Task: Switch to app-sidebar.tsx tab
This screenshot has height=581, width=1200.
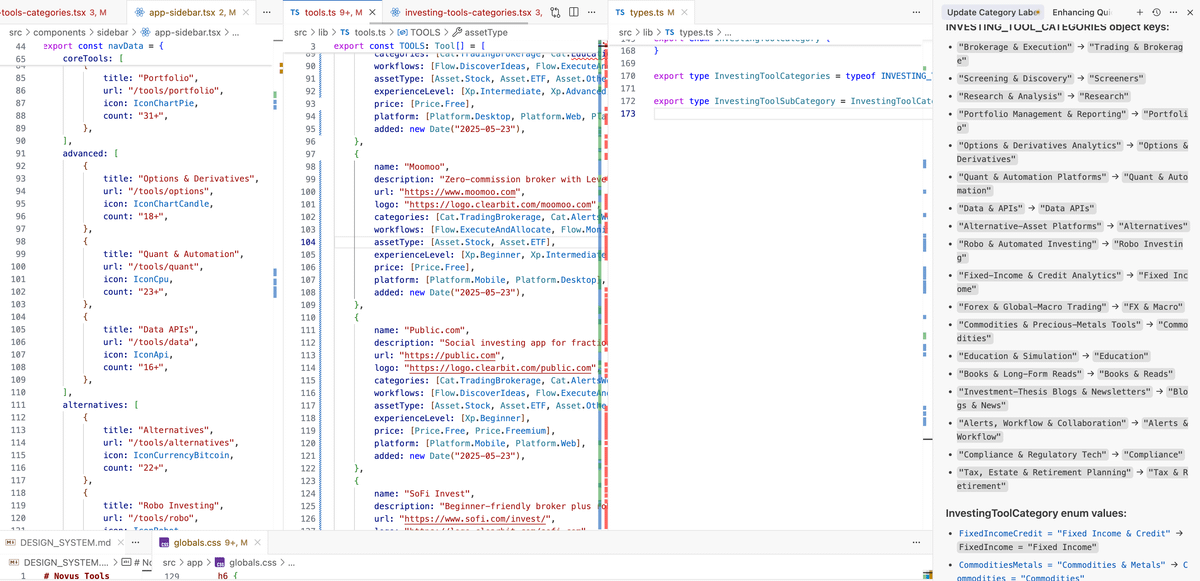Action: click(191, 12)
